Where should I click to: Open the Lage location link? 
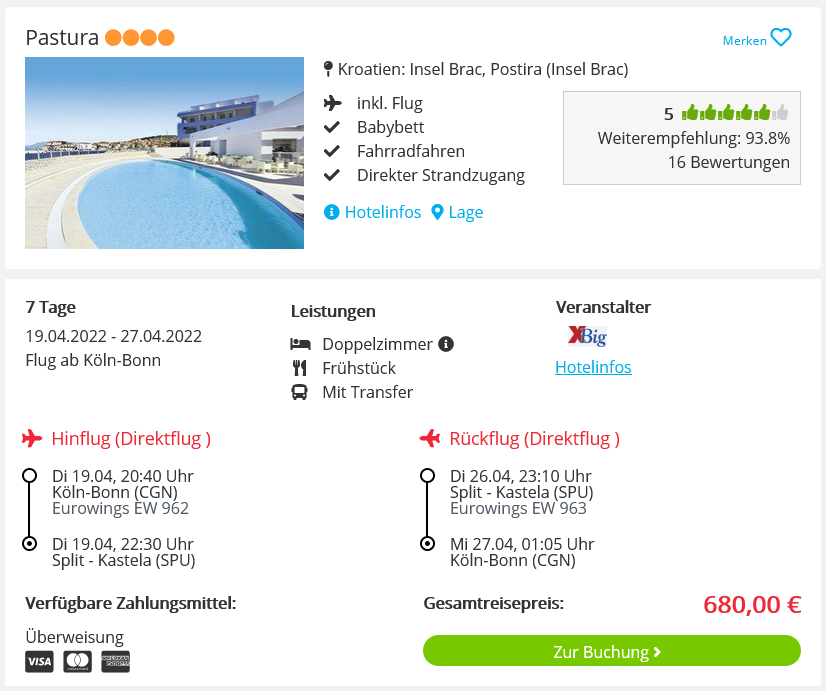coord(457,212)
